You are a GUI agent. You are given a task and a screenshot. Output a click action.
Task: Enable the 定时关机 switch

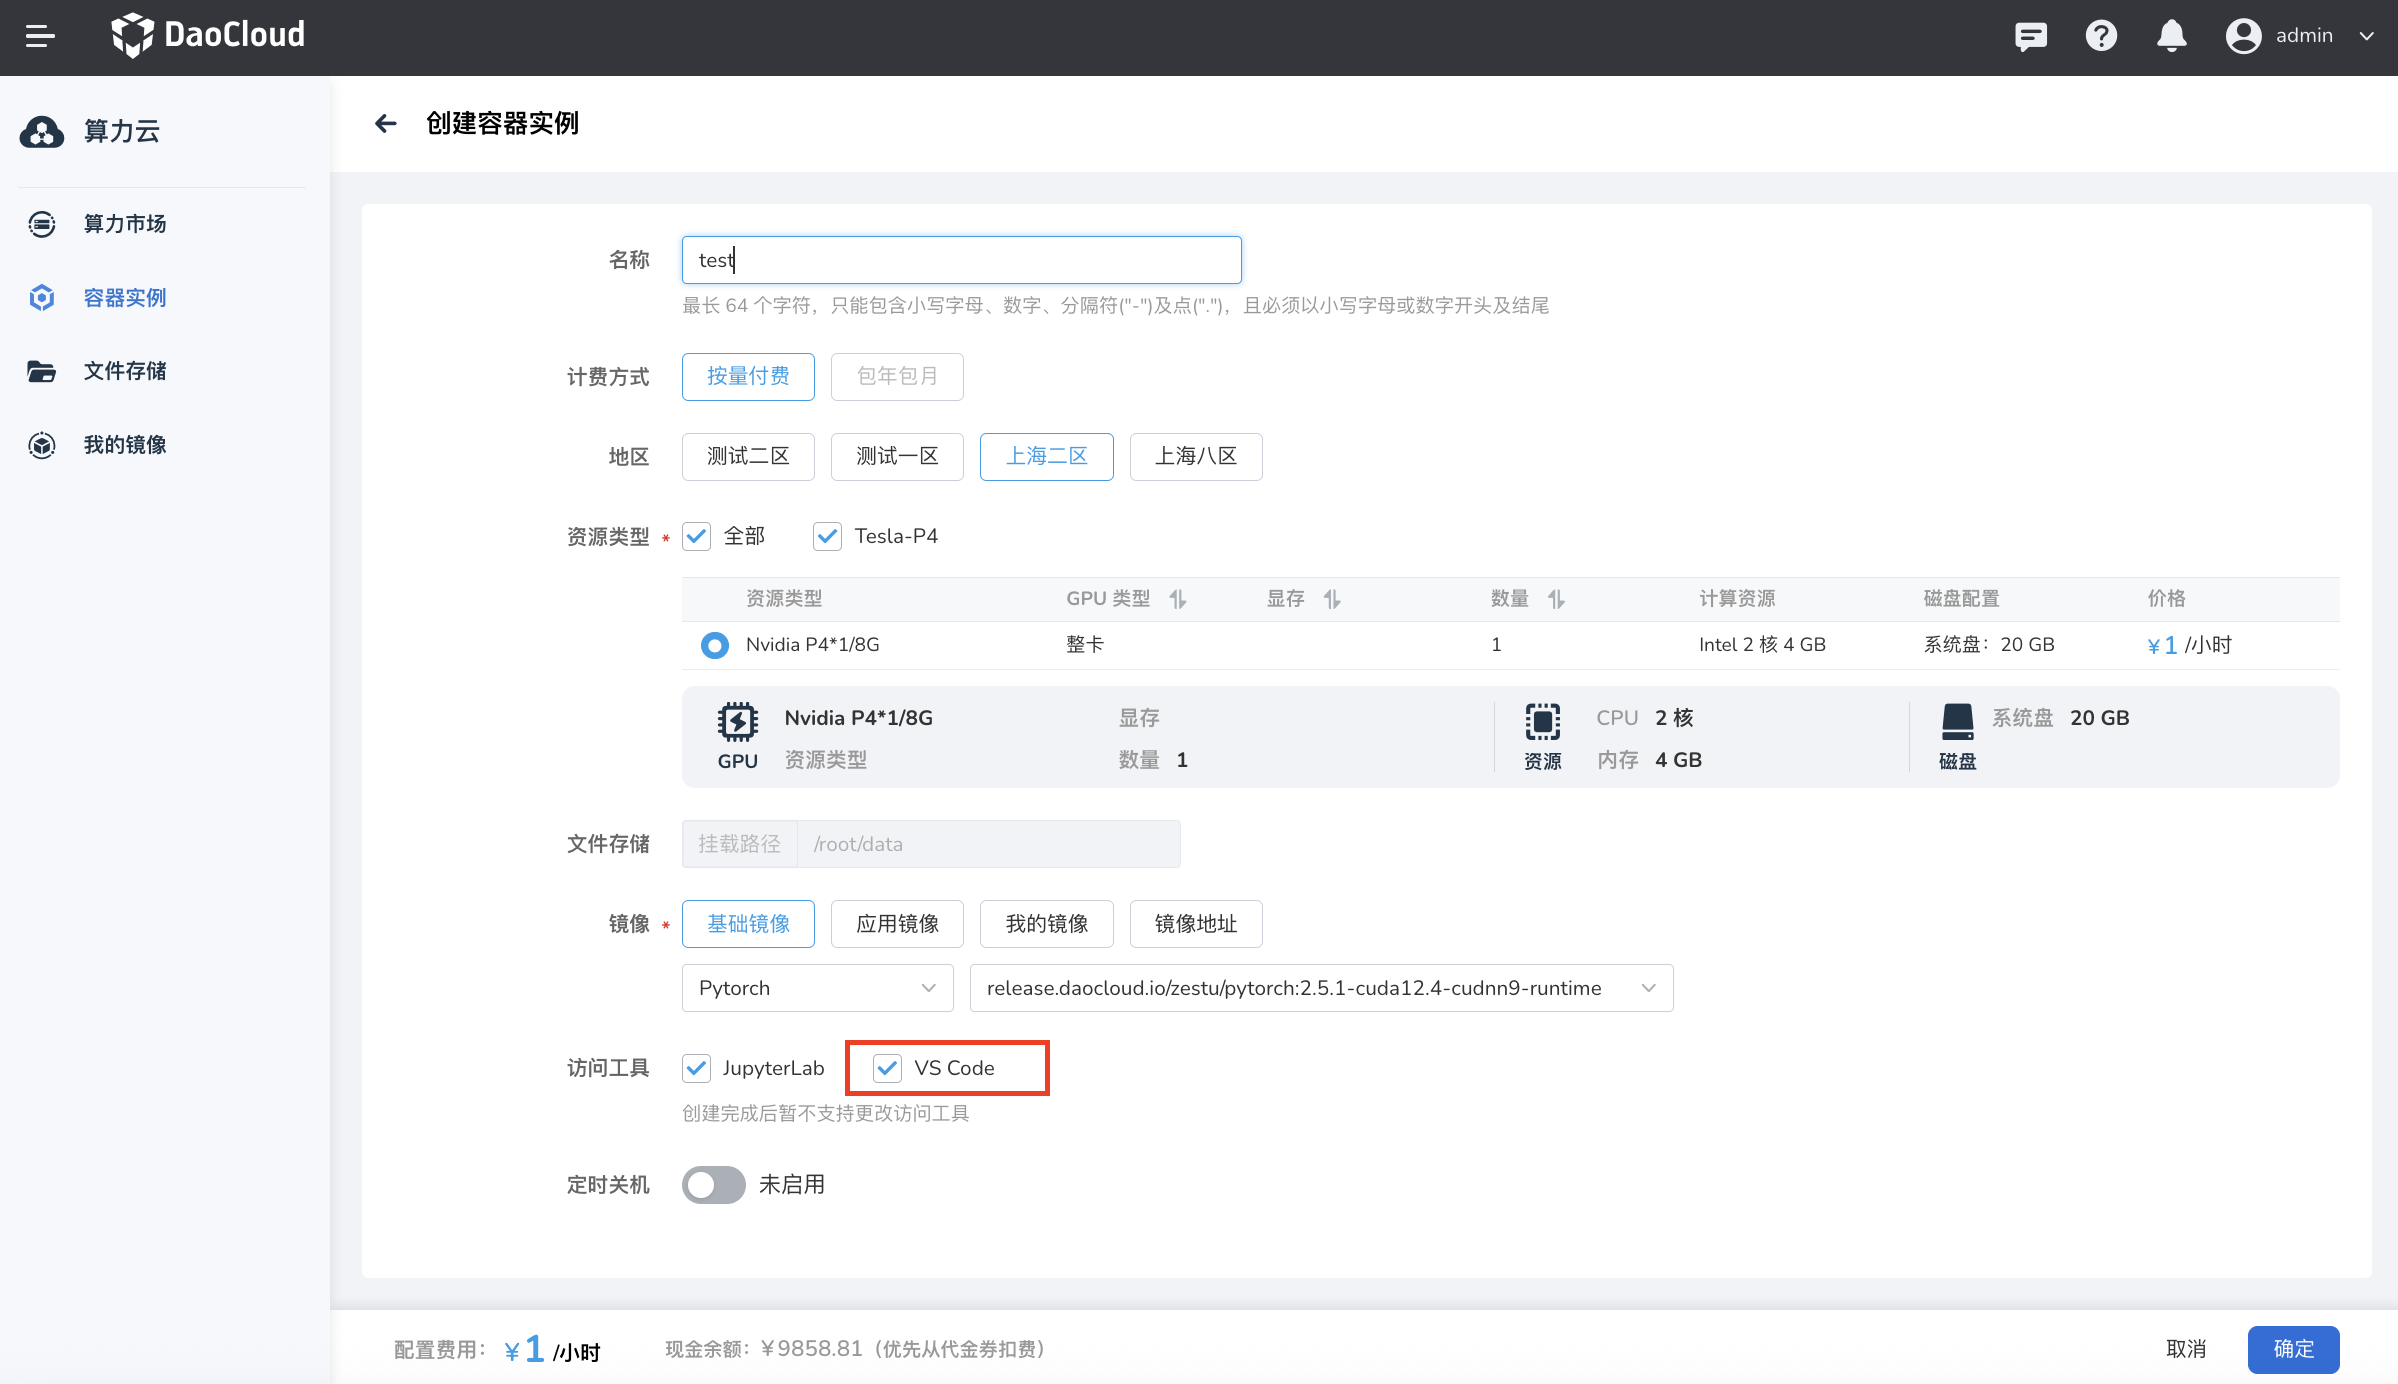pyautogui.click(x=713, y=1185)
